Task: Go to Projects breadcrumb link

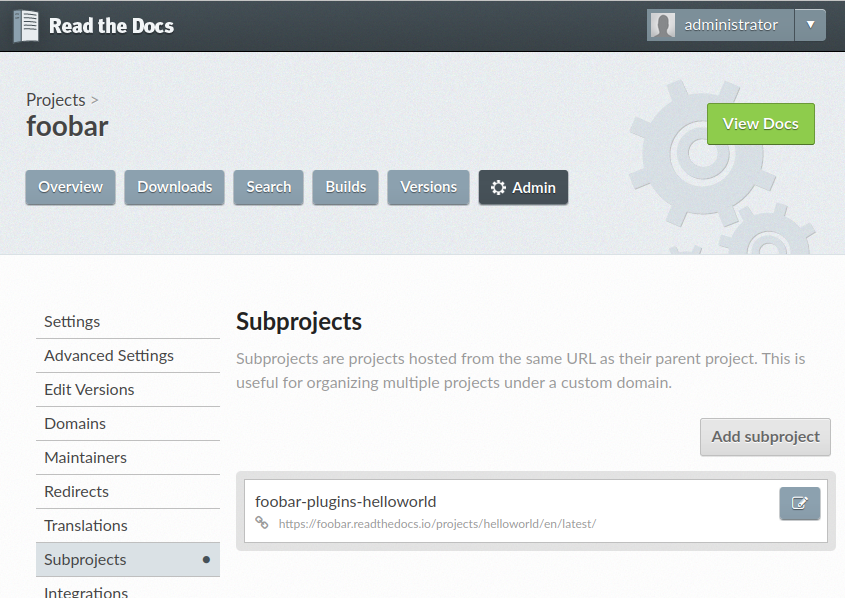Action: click(x=56, y=100)
